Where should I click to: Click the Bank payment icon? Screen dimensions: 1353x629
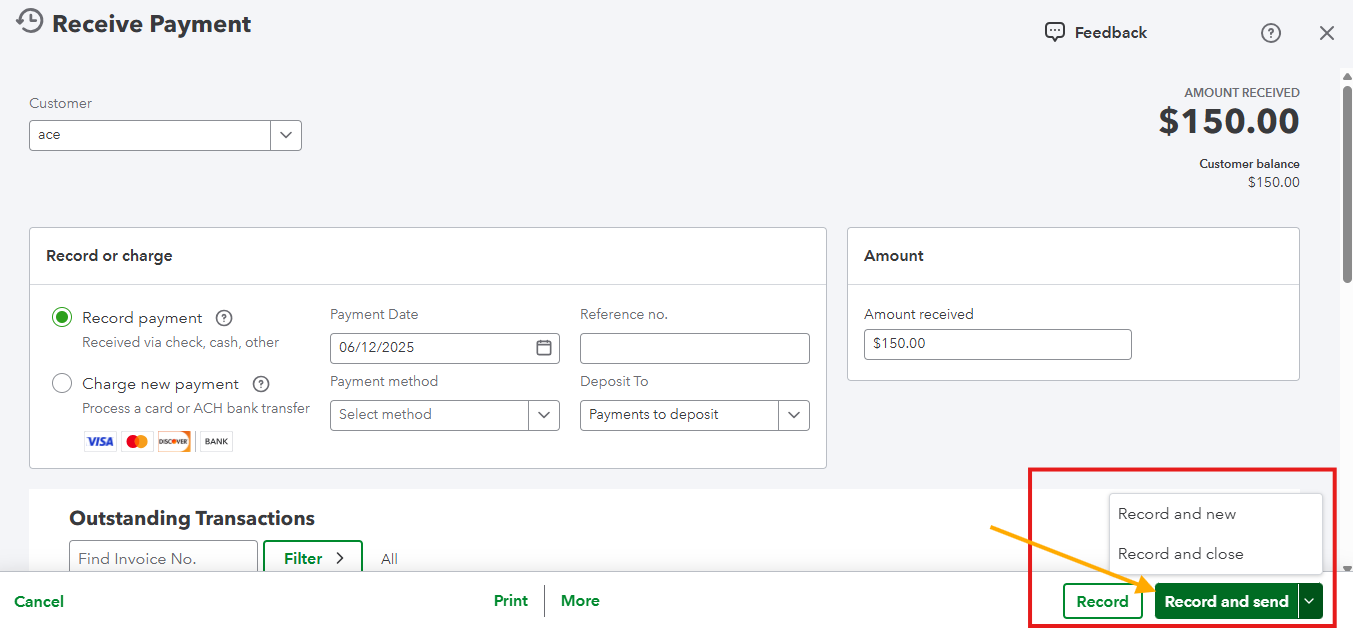(x=216, y=441)
